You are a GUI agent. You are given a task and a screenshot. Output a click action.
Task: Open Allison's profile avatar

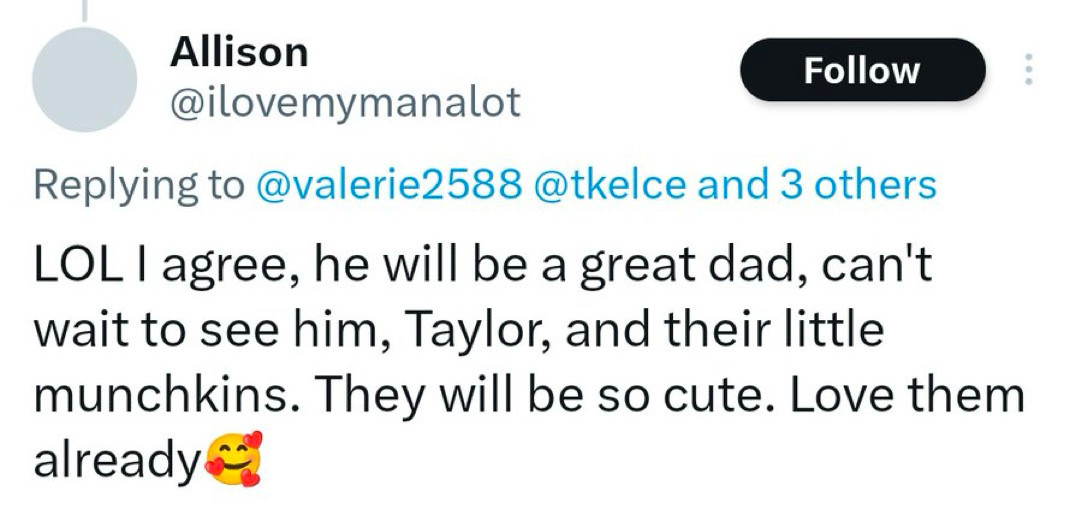click(84, 79)
